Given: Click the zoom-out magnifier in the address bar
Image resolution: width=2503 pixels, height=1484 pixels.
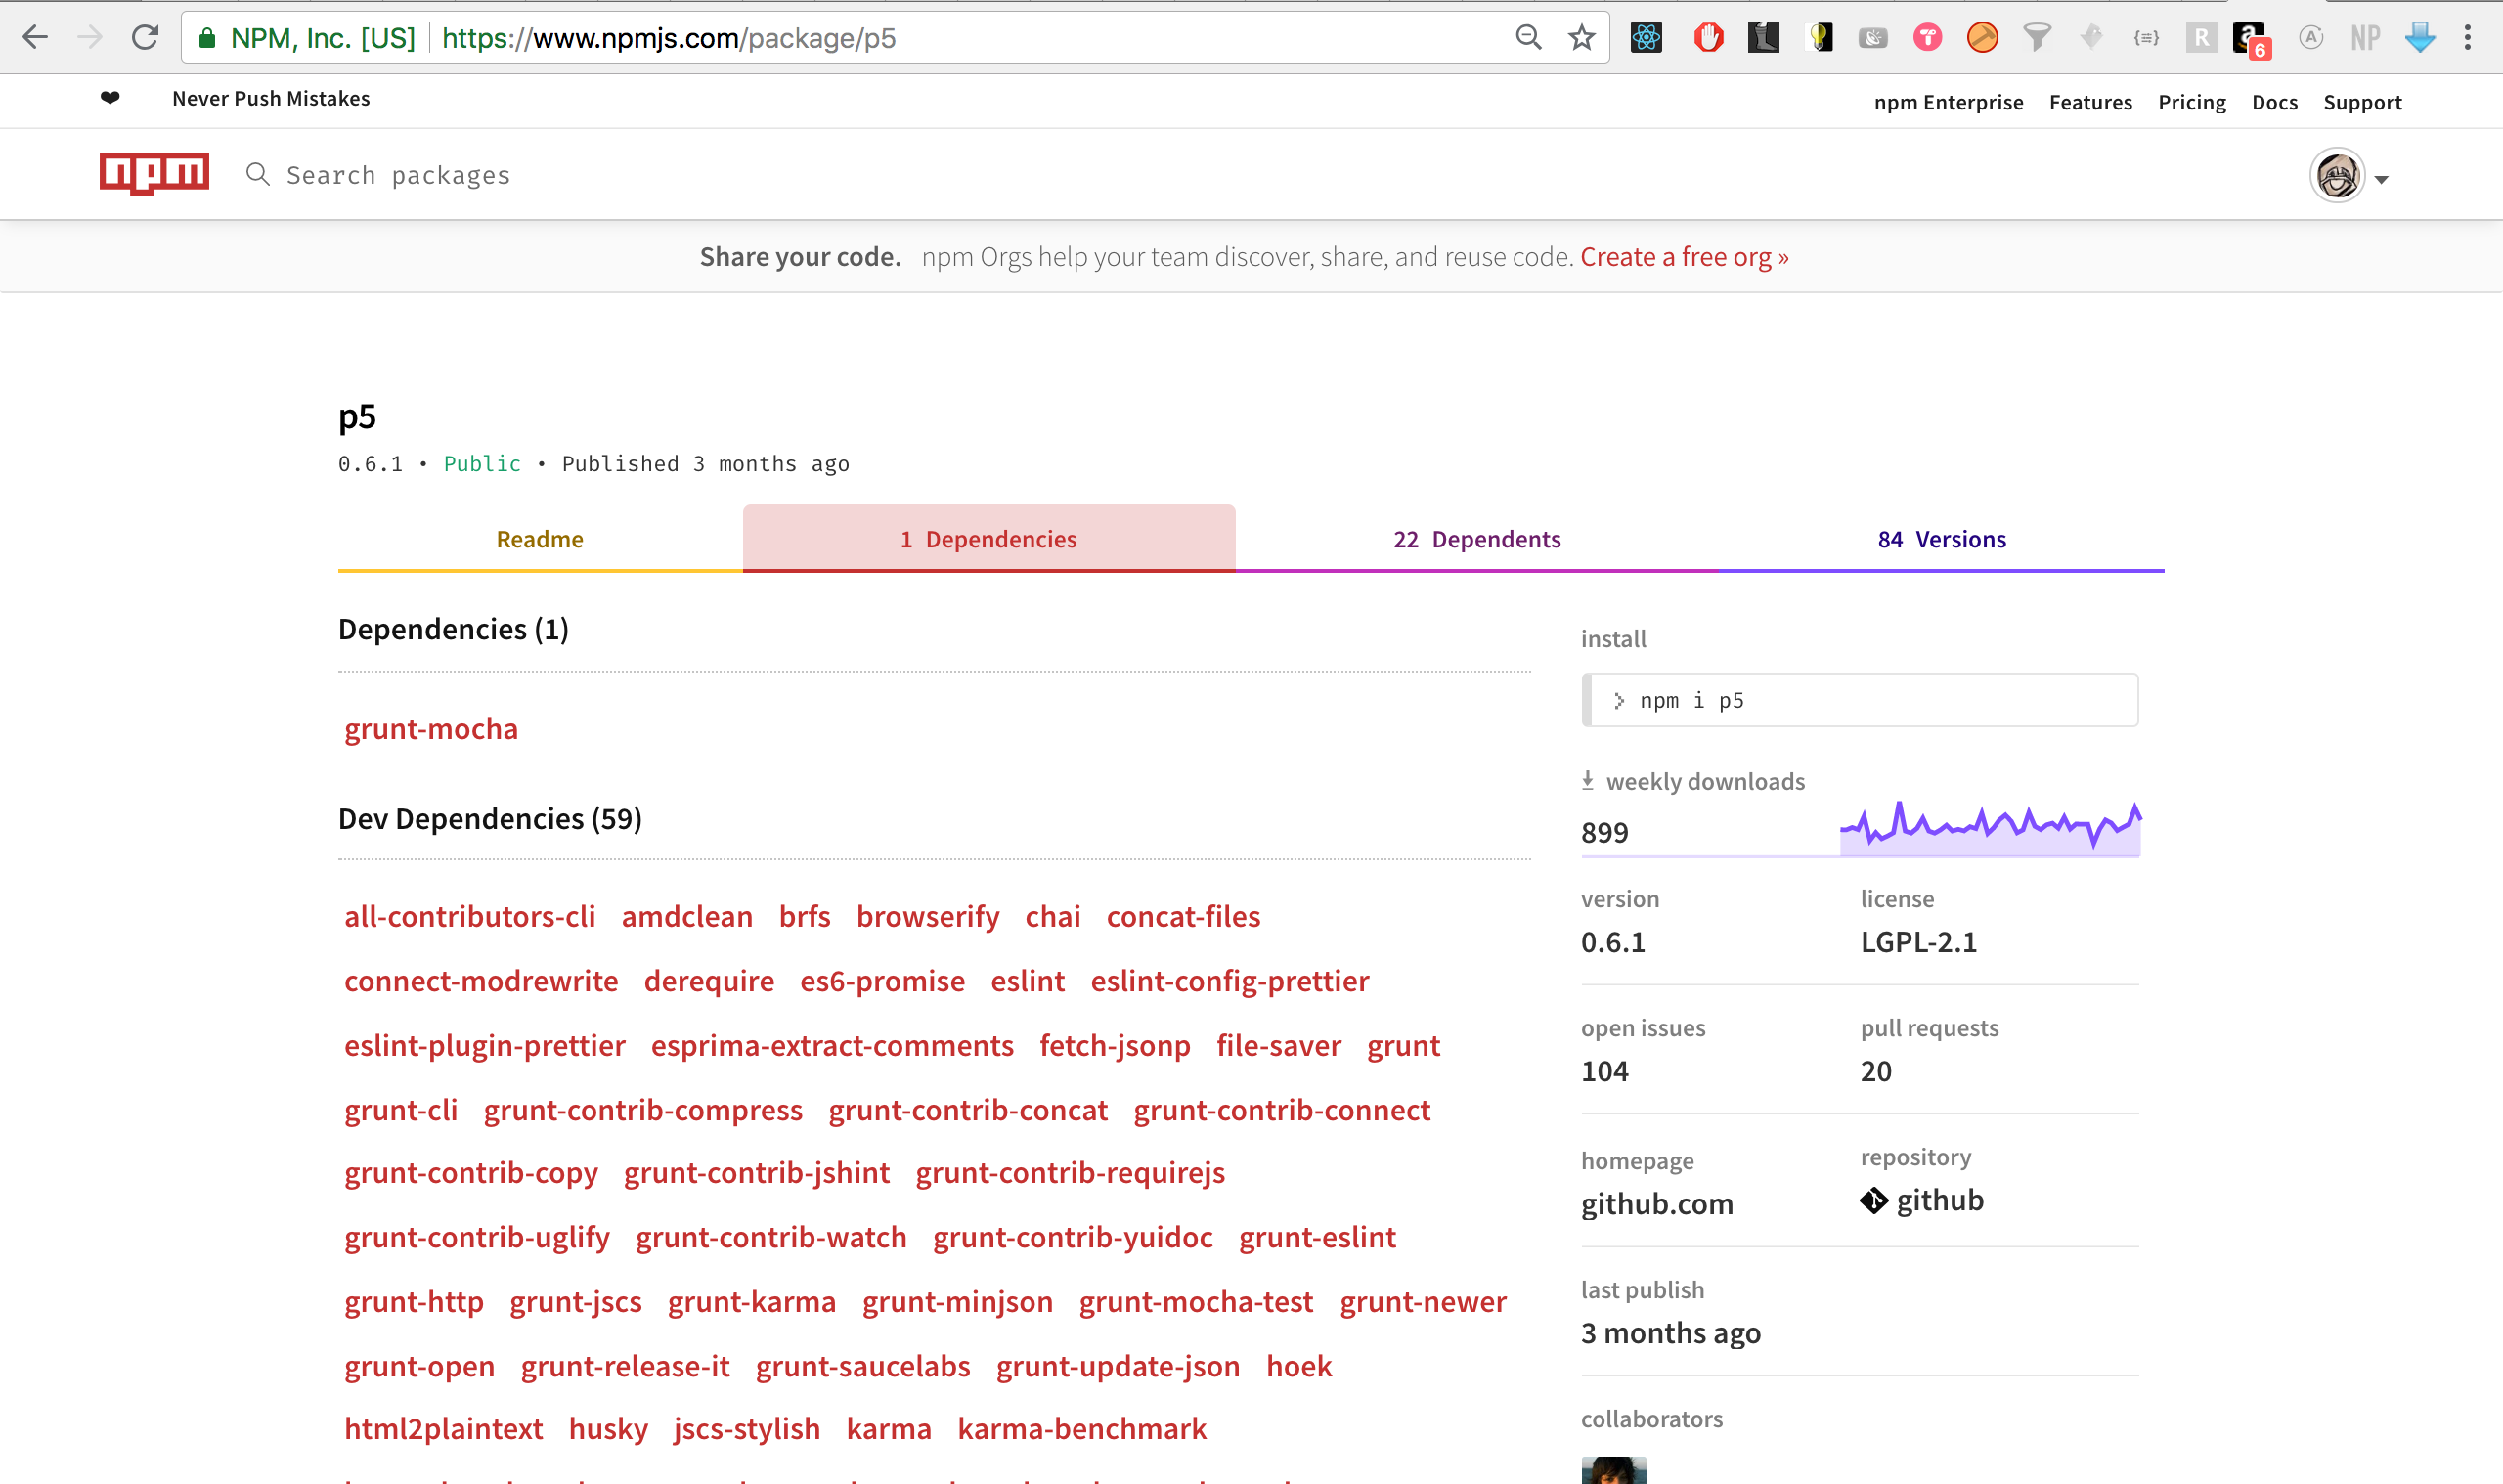Looking at the screenshot, I should tap(1528, 38).
